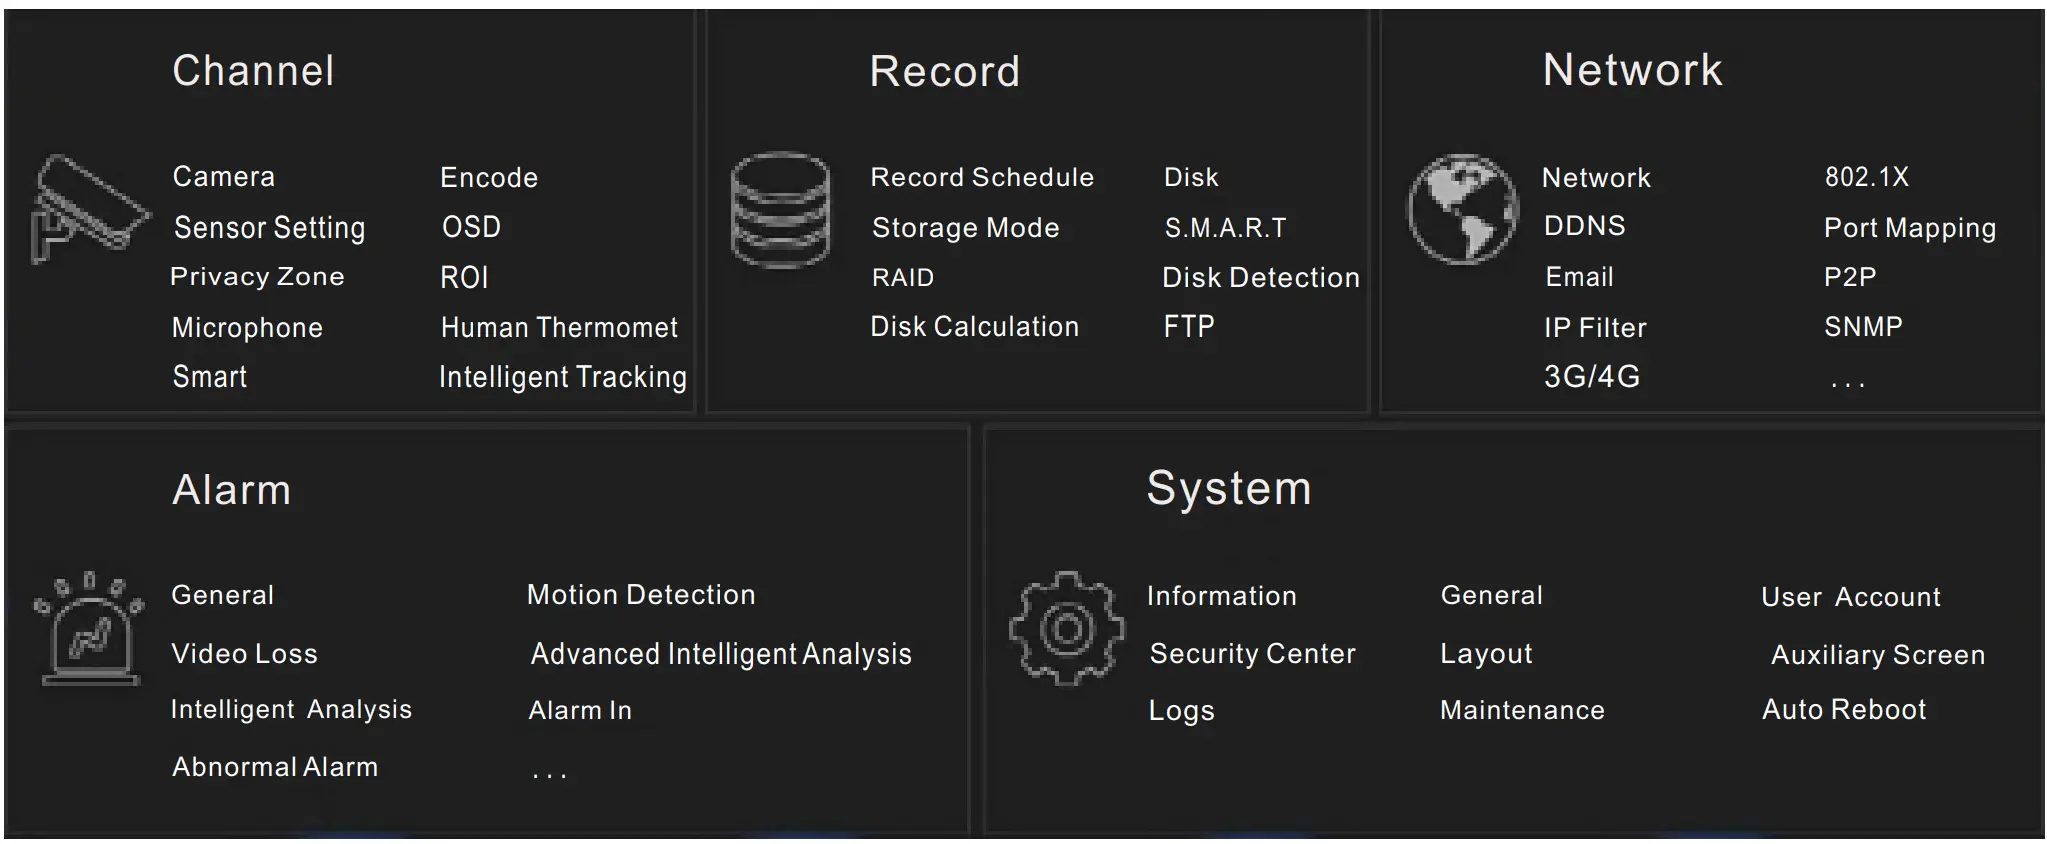Select Privacy Zone under Channel
Image resolution: width=2047 pixels, height=844 pixels.
pos(257,277)
